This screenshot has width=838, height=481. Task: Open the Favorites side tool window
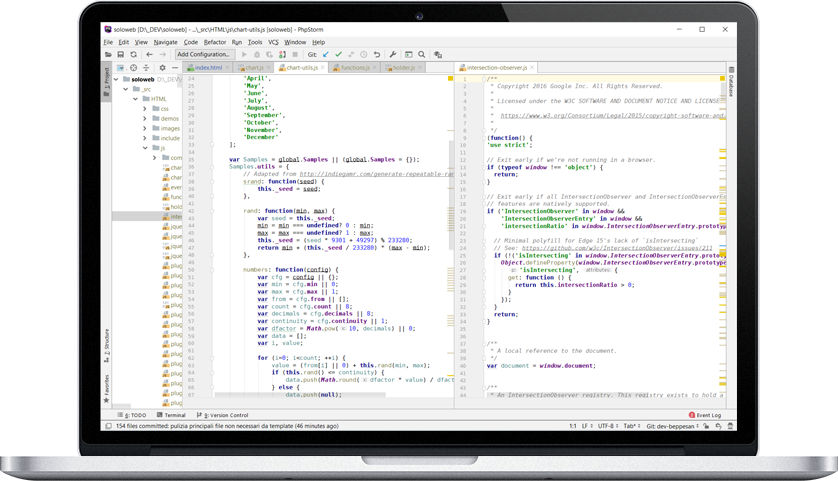pos(106,389)
